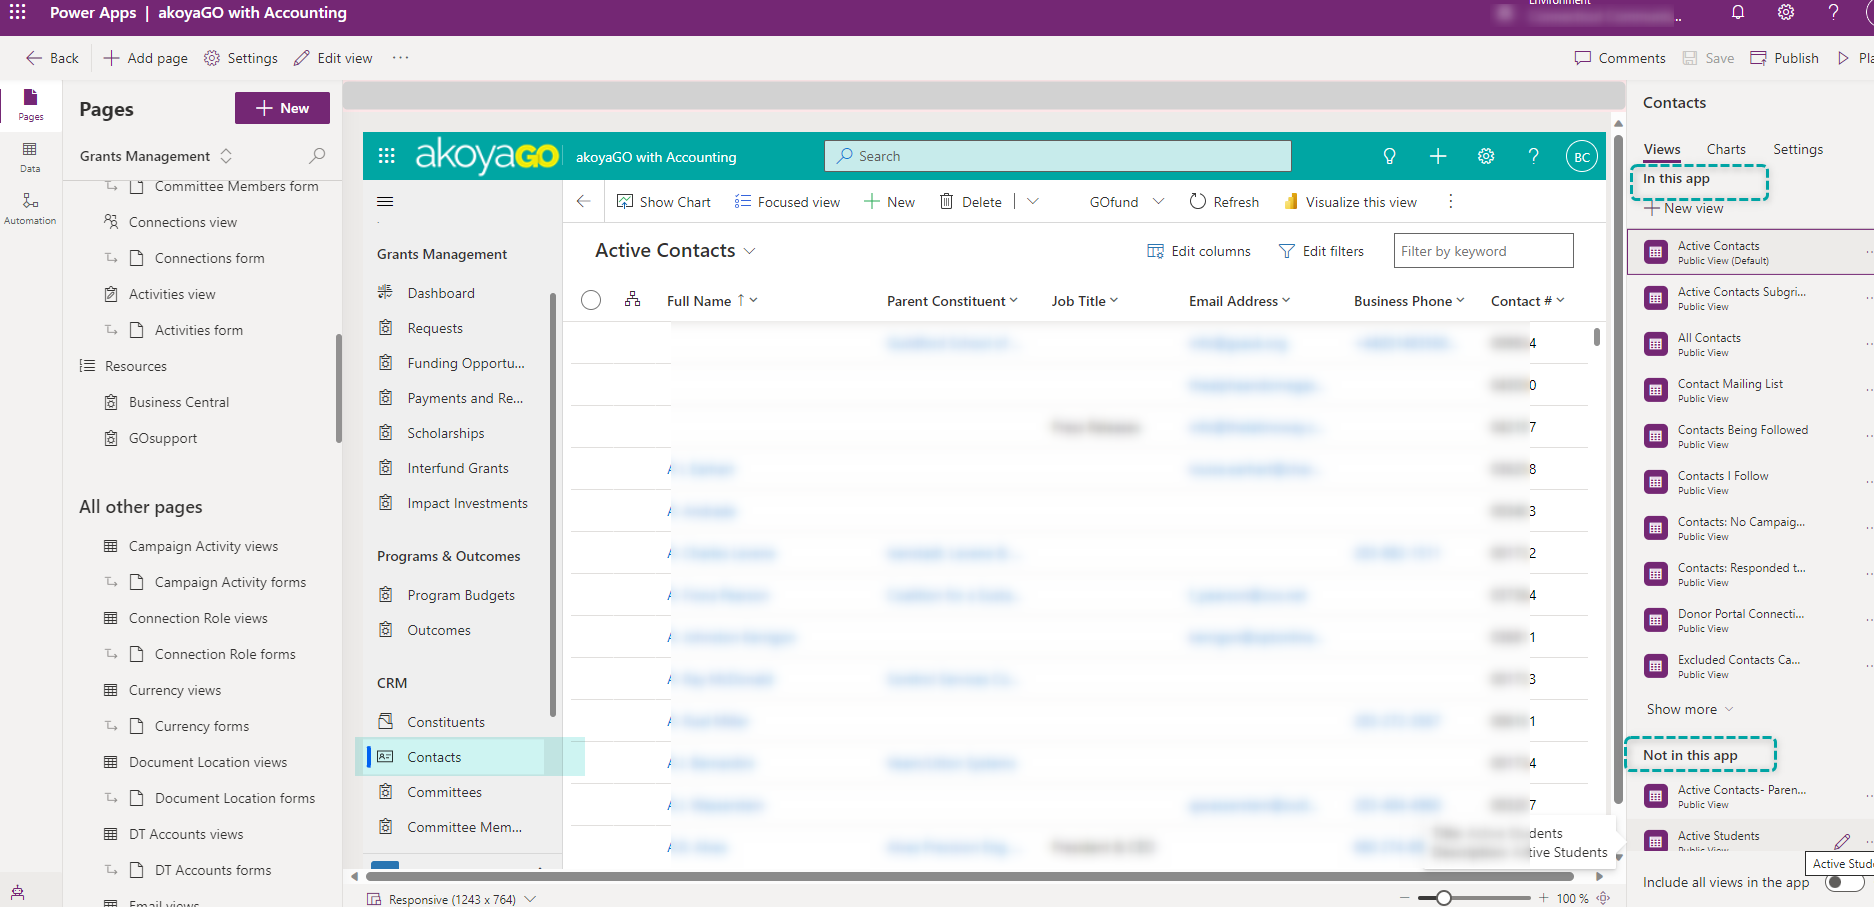
Task: Click the hierarchy column icon
Action: point(632,299)
